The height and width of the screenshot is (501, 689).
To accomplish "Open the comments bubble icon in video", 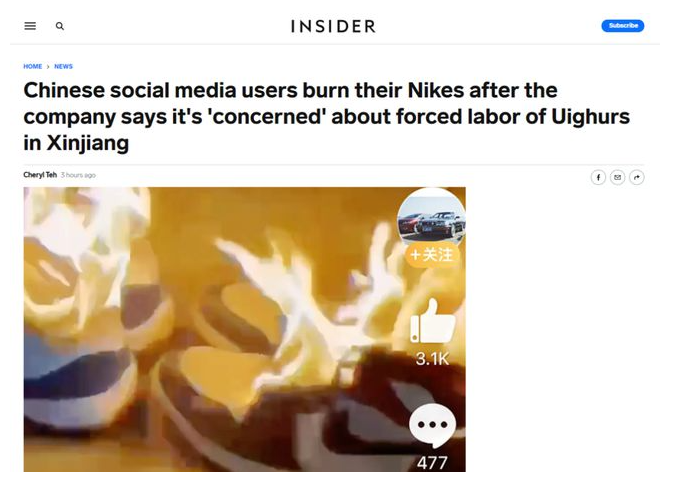I will click(x=432, y=425).
